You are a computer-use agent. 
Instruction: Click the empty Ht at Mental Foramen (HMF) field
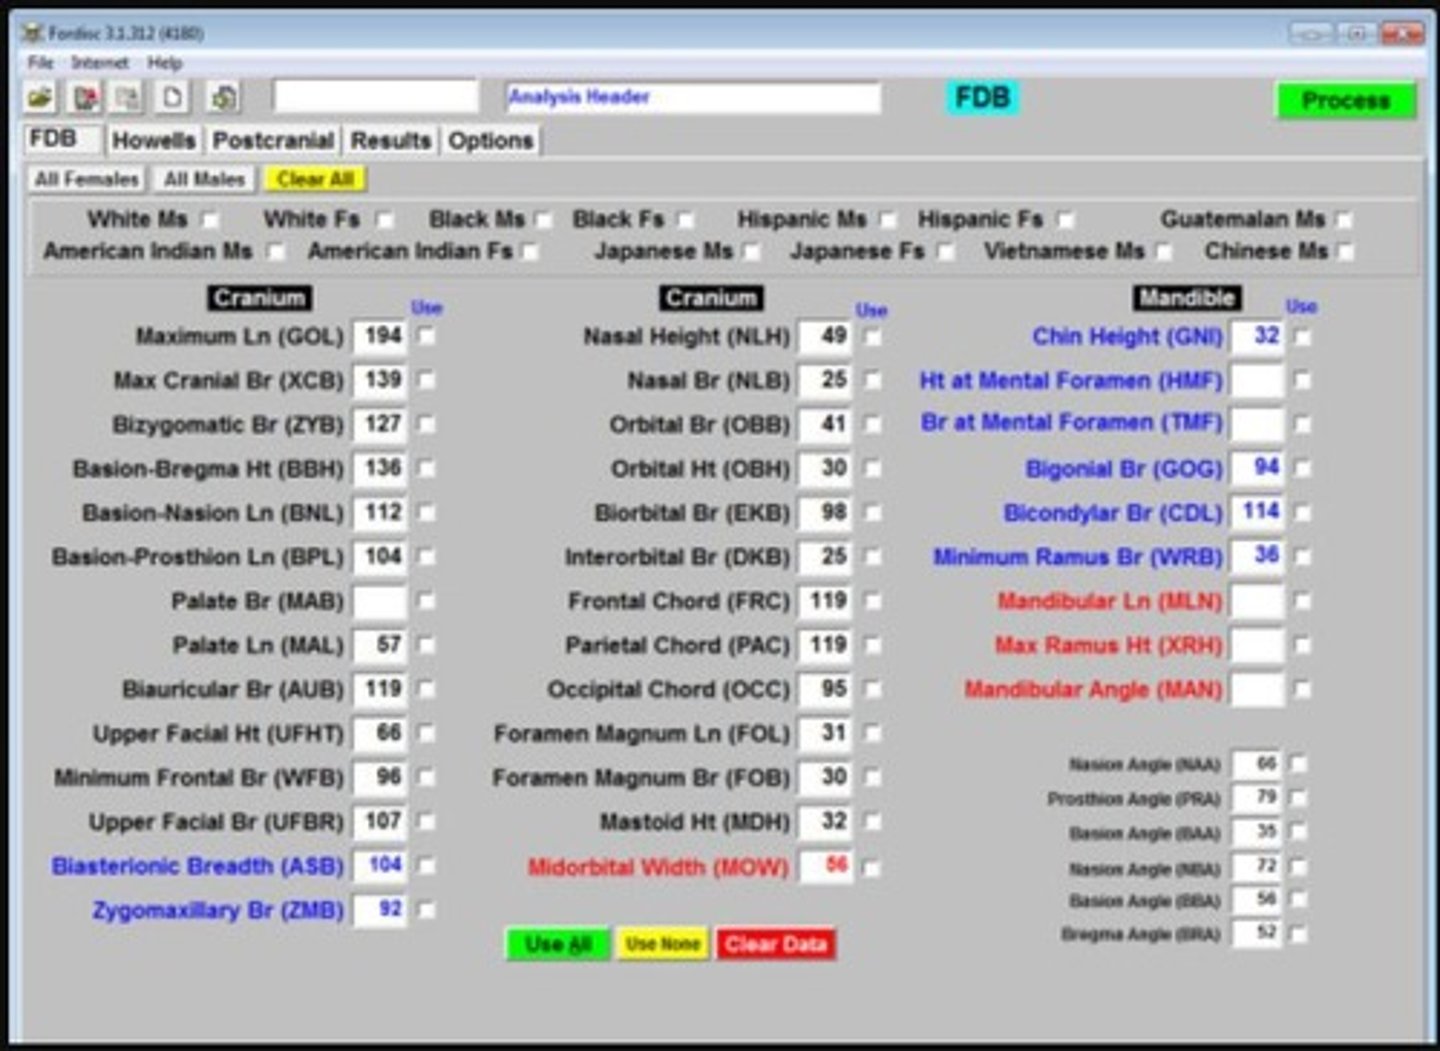click(1257, 381)
